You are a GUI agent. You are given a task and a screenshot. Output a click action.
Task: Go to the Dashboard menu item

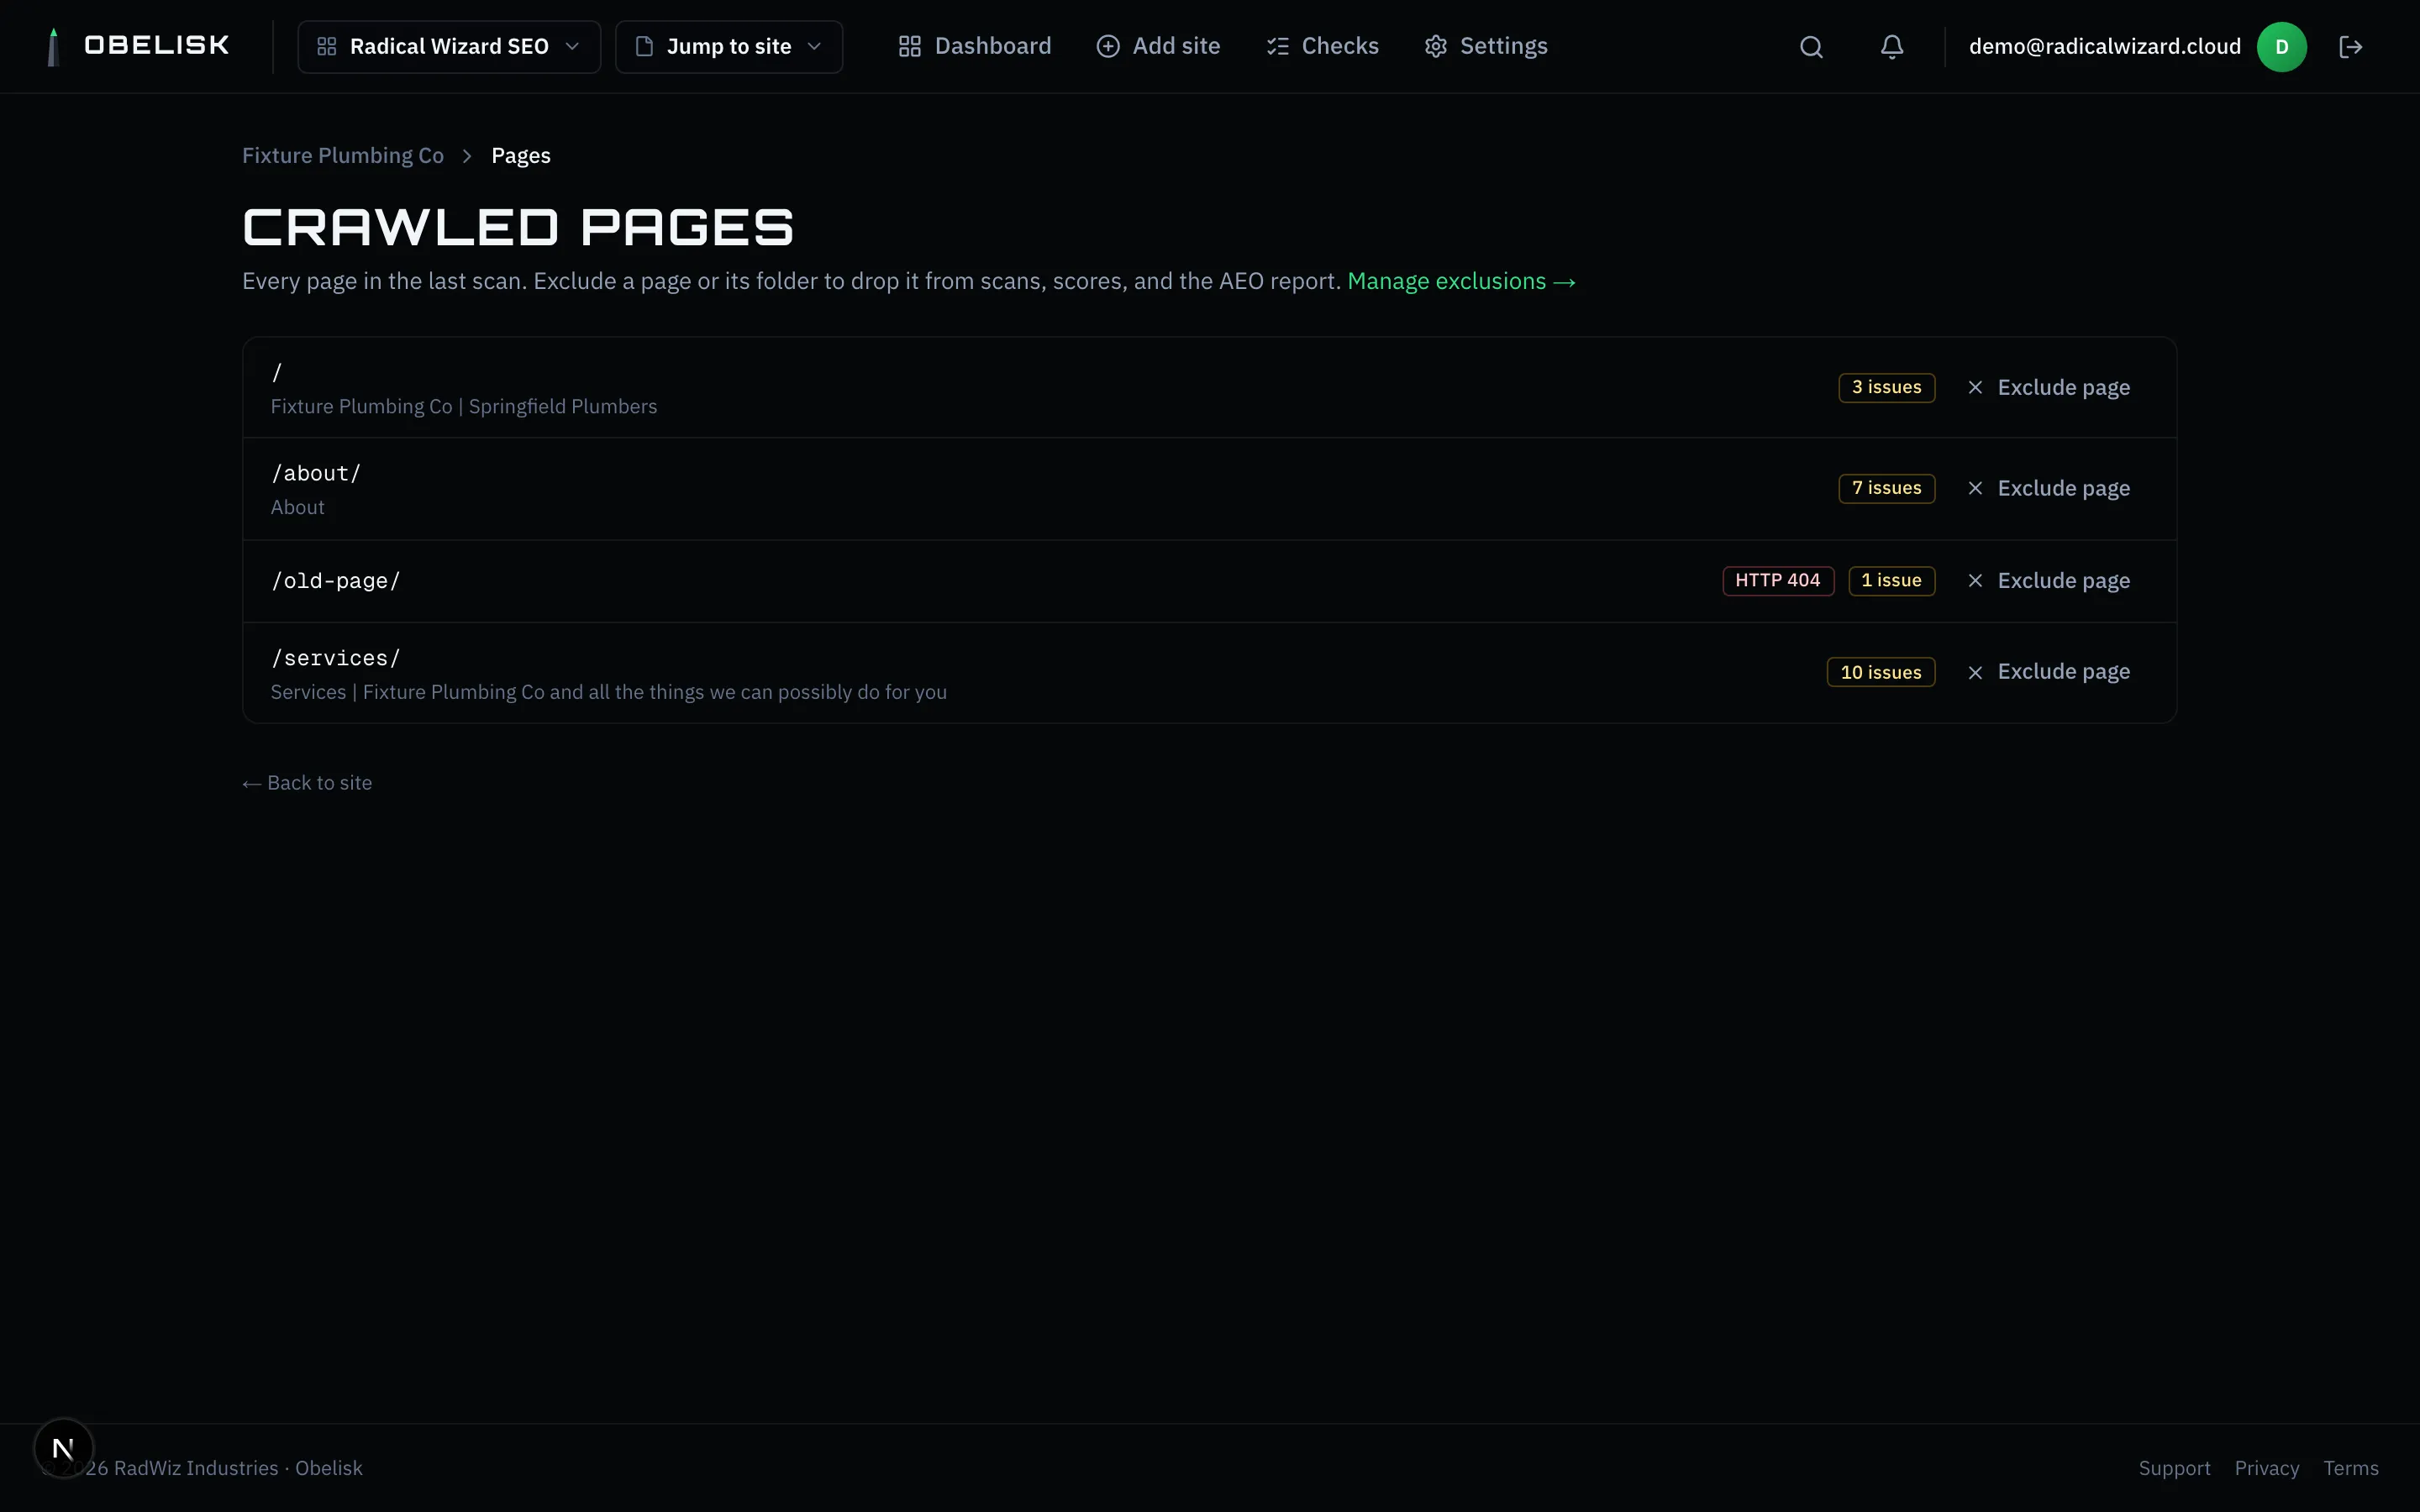point(975,46)
